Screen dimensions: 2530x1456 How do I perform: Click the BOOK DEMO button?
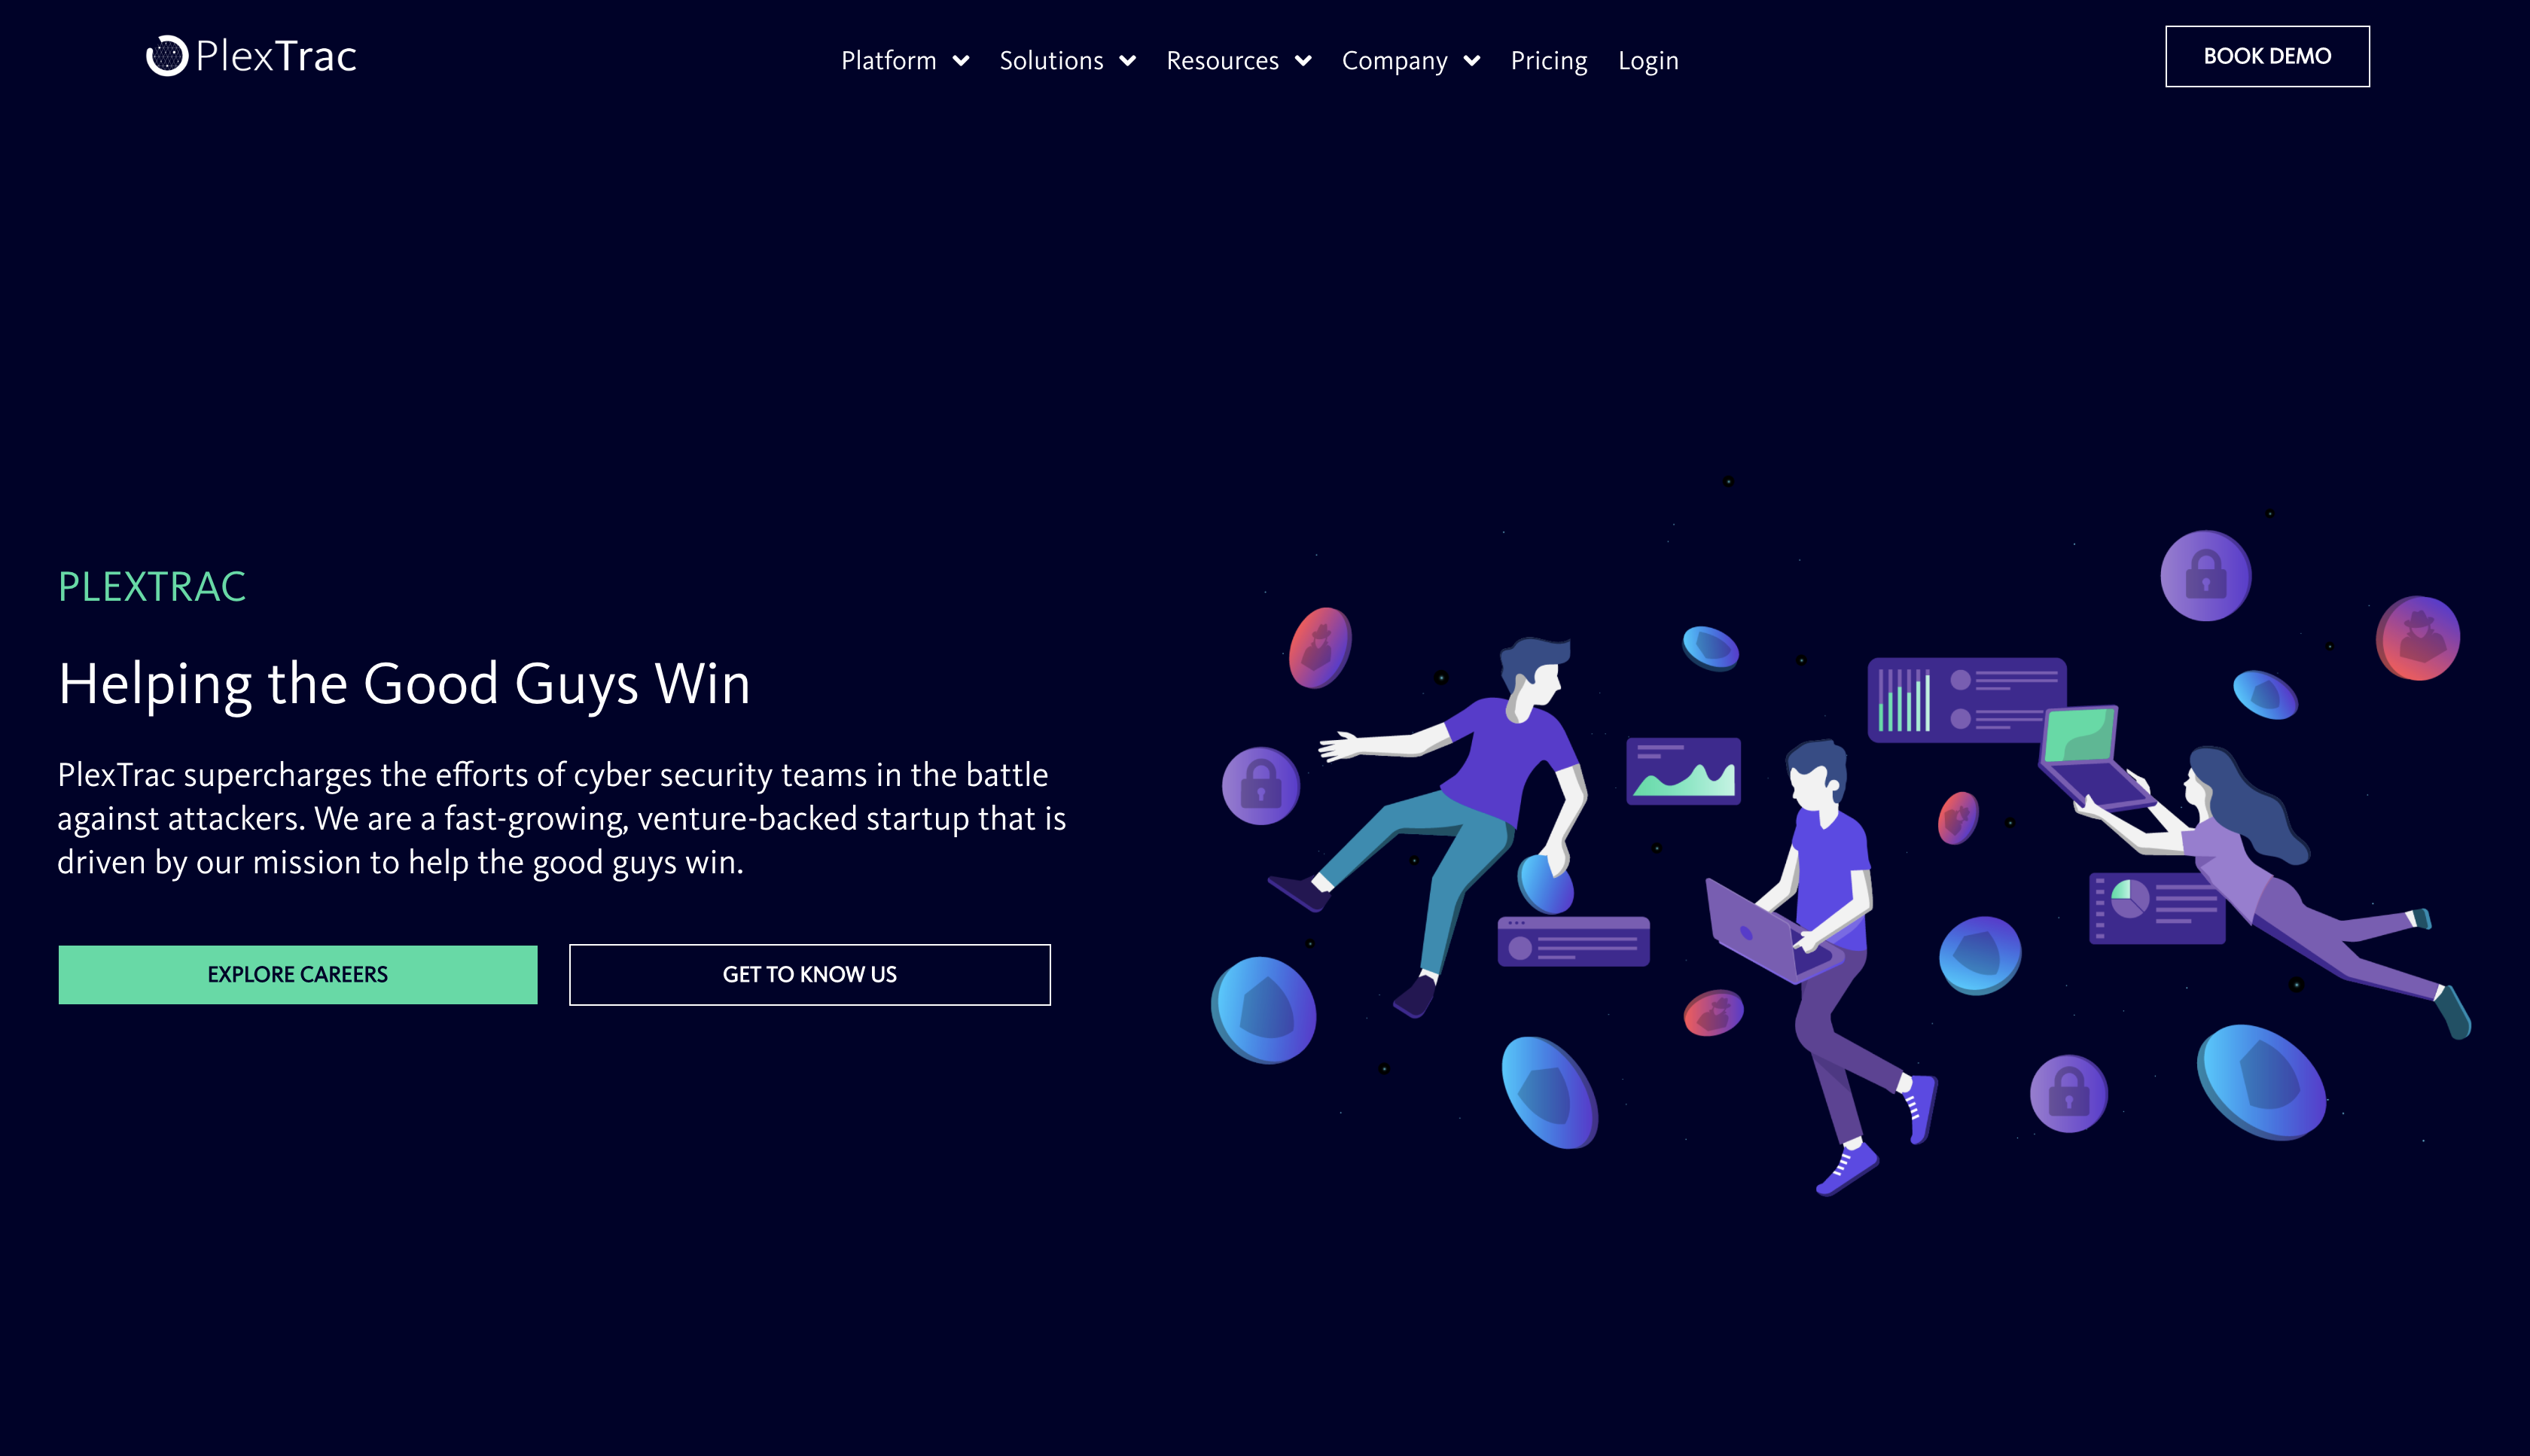point(2266,56)
